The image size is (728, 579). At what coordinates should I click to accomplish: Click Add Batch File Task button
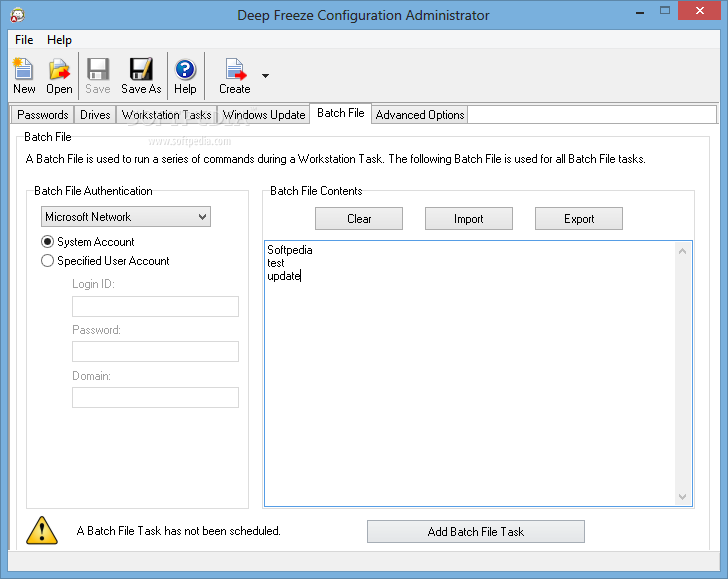coord(476,532)
